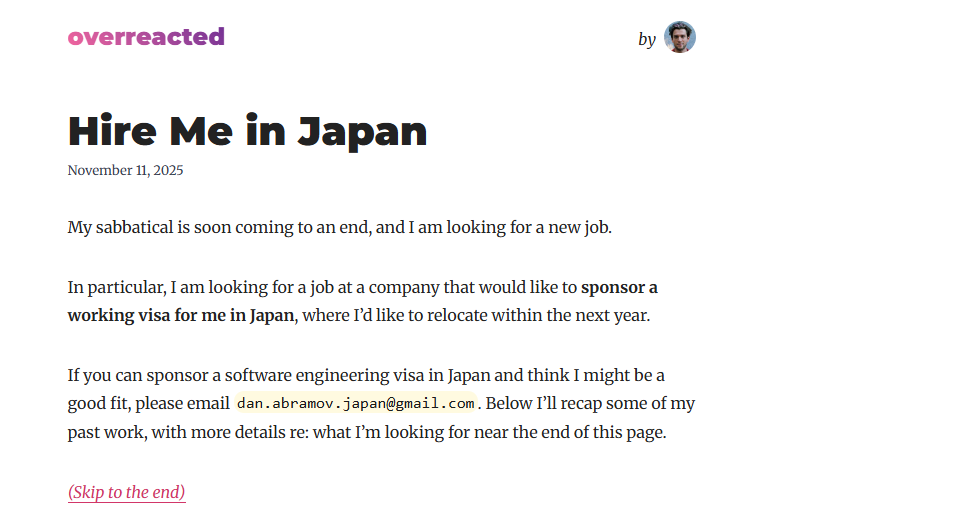The image size is (968, 525).
Task: Select the dan.abramov.japan@gmail.com email address
Action: pyautogui.click(x=356, y=403)
